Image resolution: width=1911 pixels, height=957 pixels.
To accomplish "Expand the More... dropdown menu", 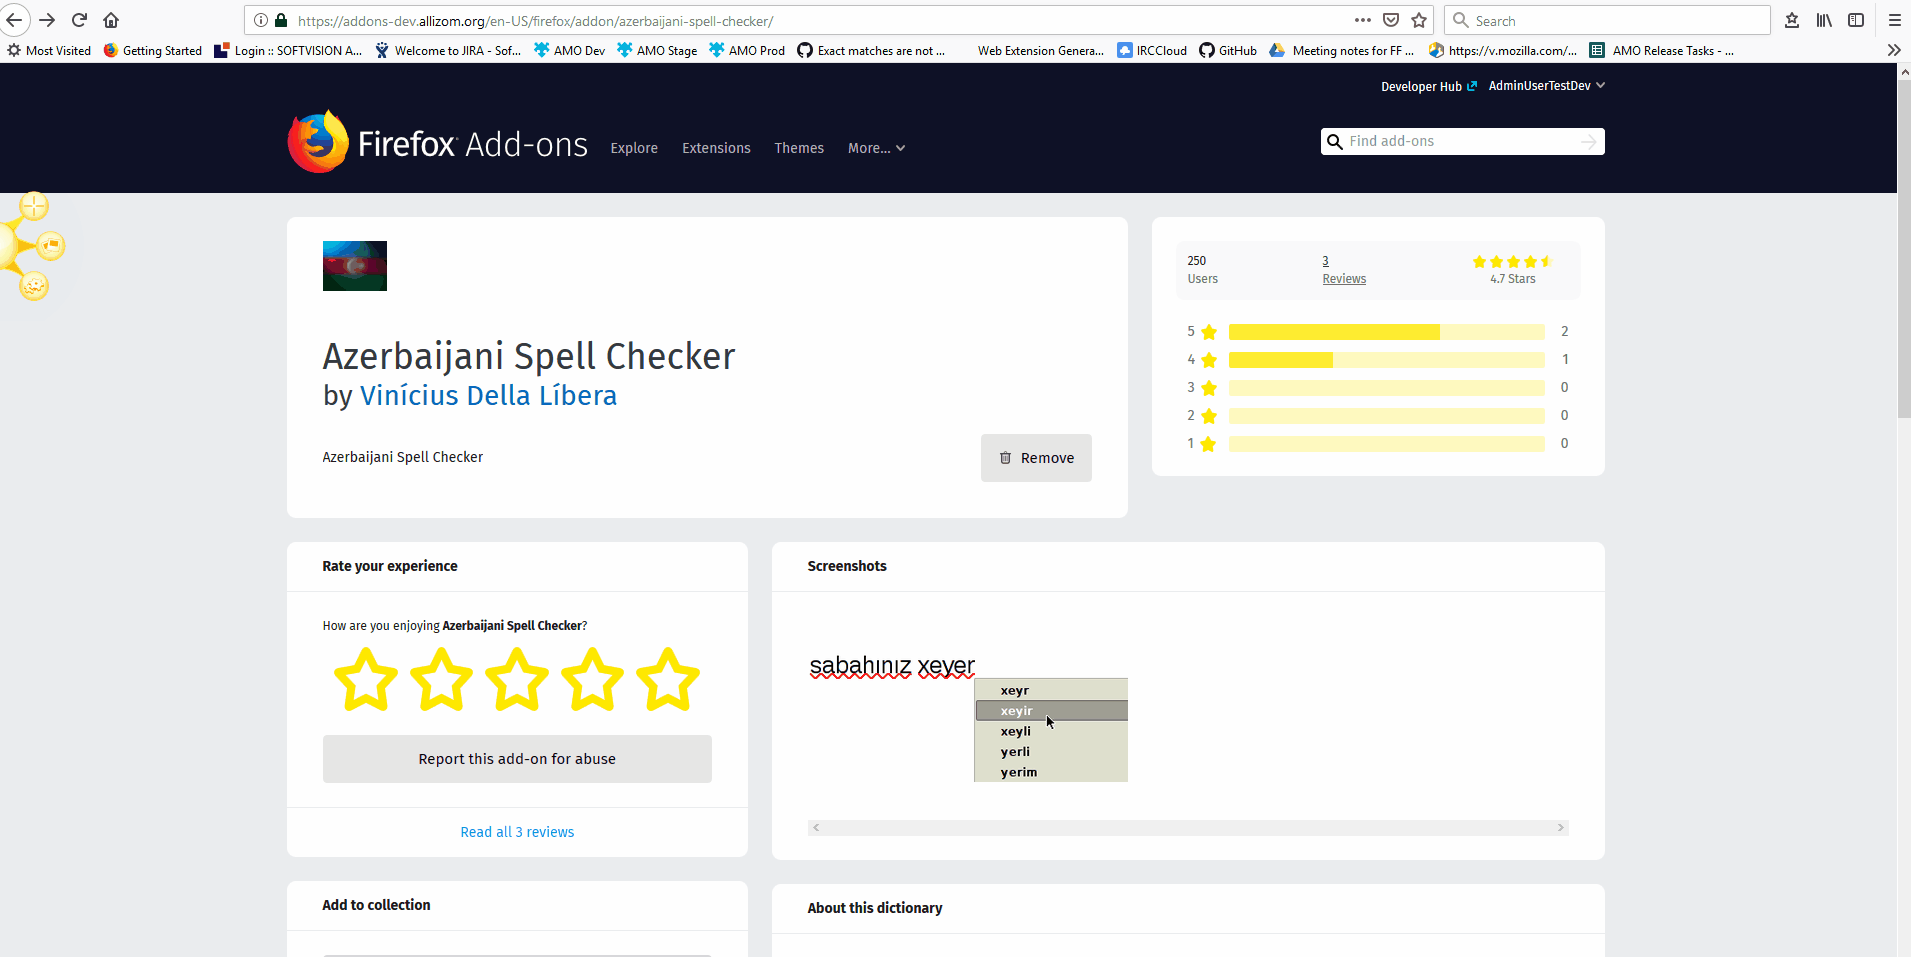I will tap(876, 148).
